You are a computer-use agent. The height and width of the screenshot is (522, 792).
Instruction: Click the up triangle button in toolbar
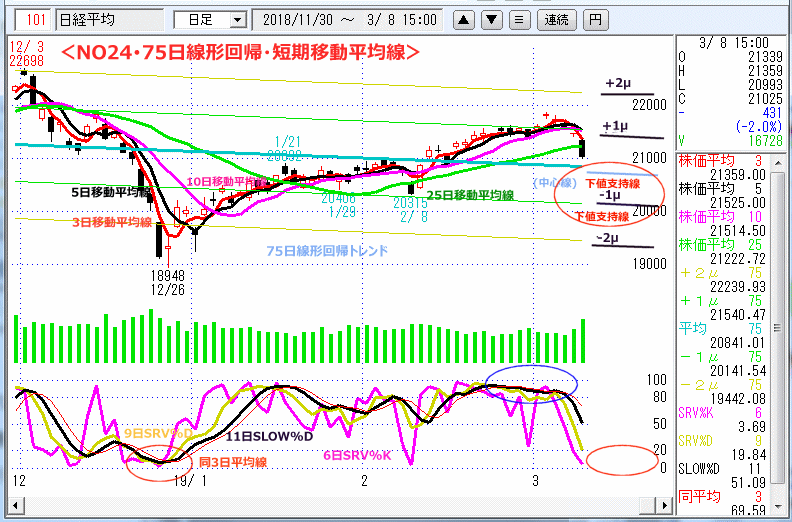click(x=465, y=19)
